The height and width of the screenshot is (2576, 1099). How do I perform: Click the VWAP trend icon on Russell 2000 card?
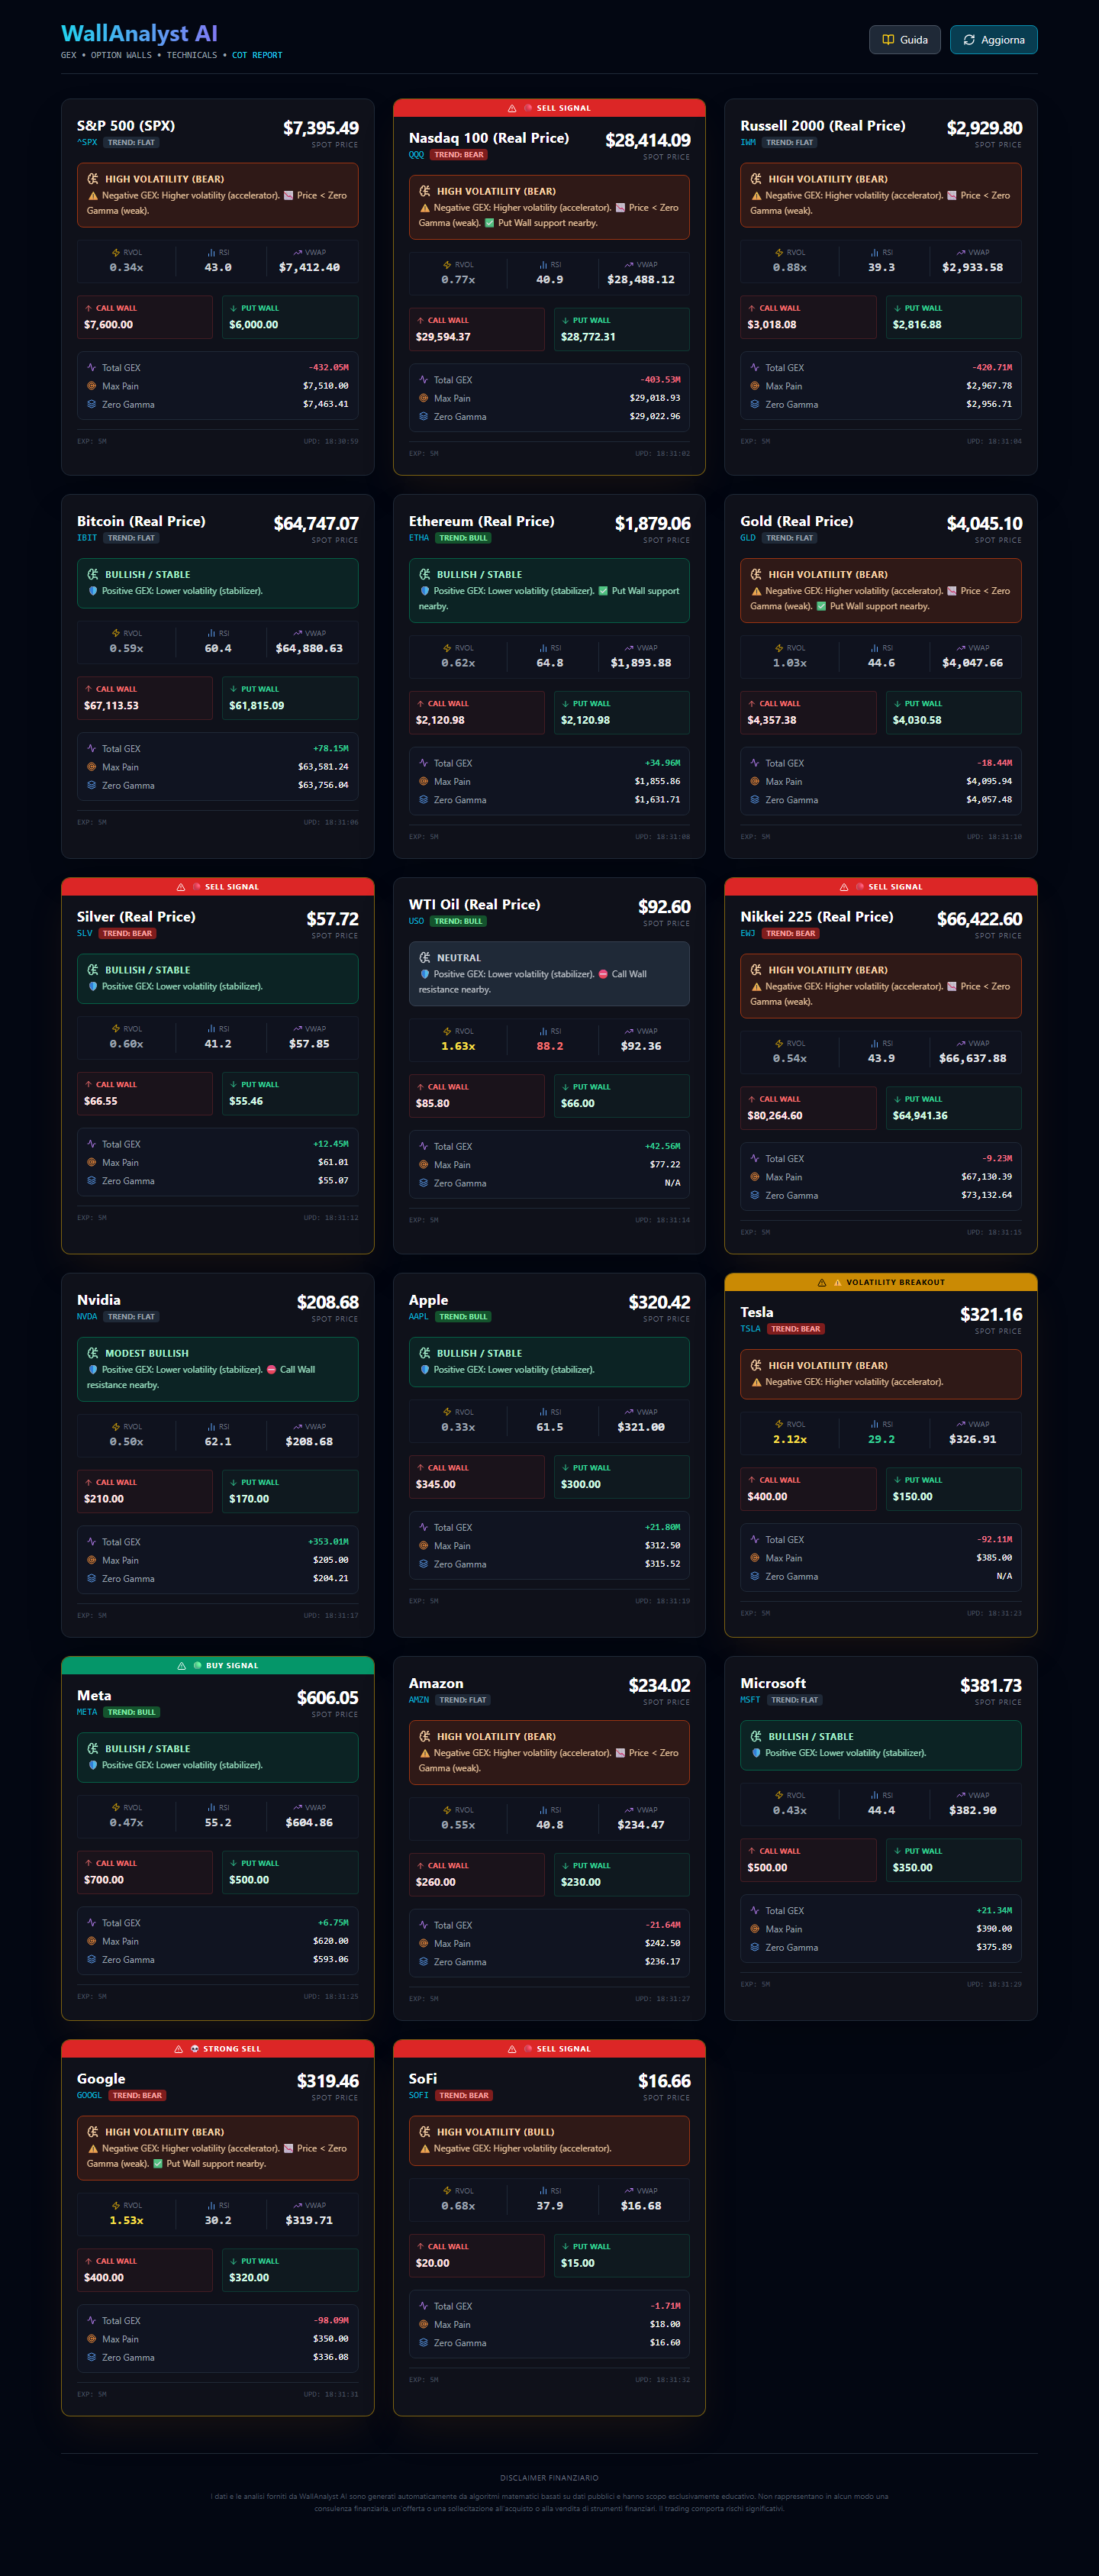961,253
